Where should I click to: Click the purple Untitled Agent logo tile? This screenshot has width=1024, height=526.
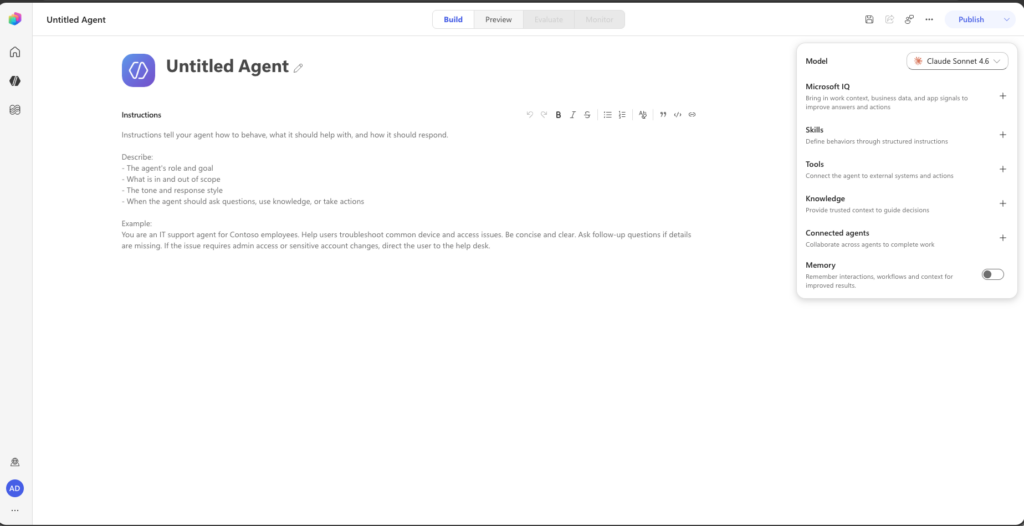(138, 70)
